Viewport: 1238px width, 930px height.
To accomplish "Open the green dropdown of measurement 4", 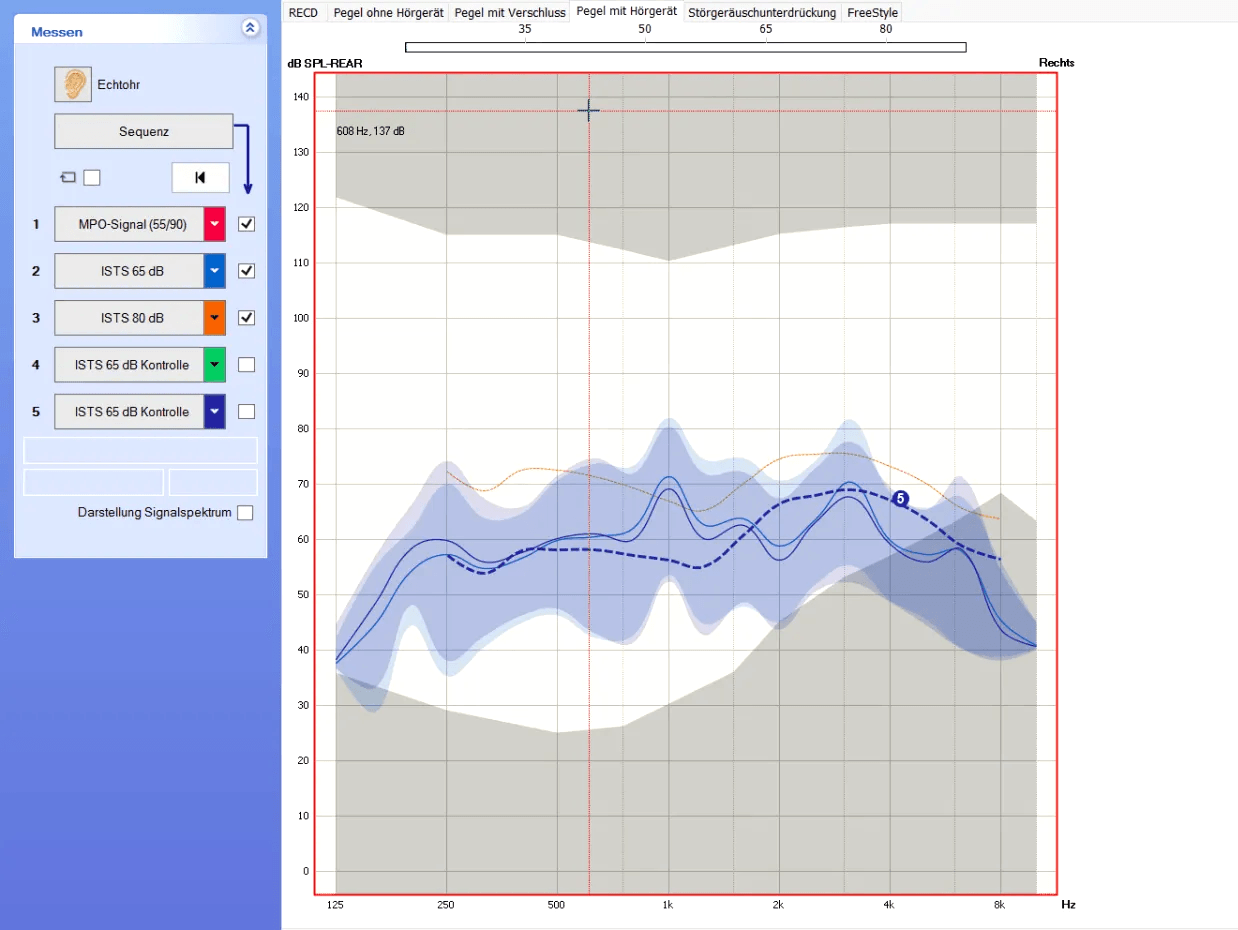I will (215, 365).
